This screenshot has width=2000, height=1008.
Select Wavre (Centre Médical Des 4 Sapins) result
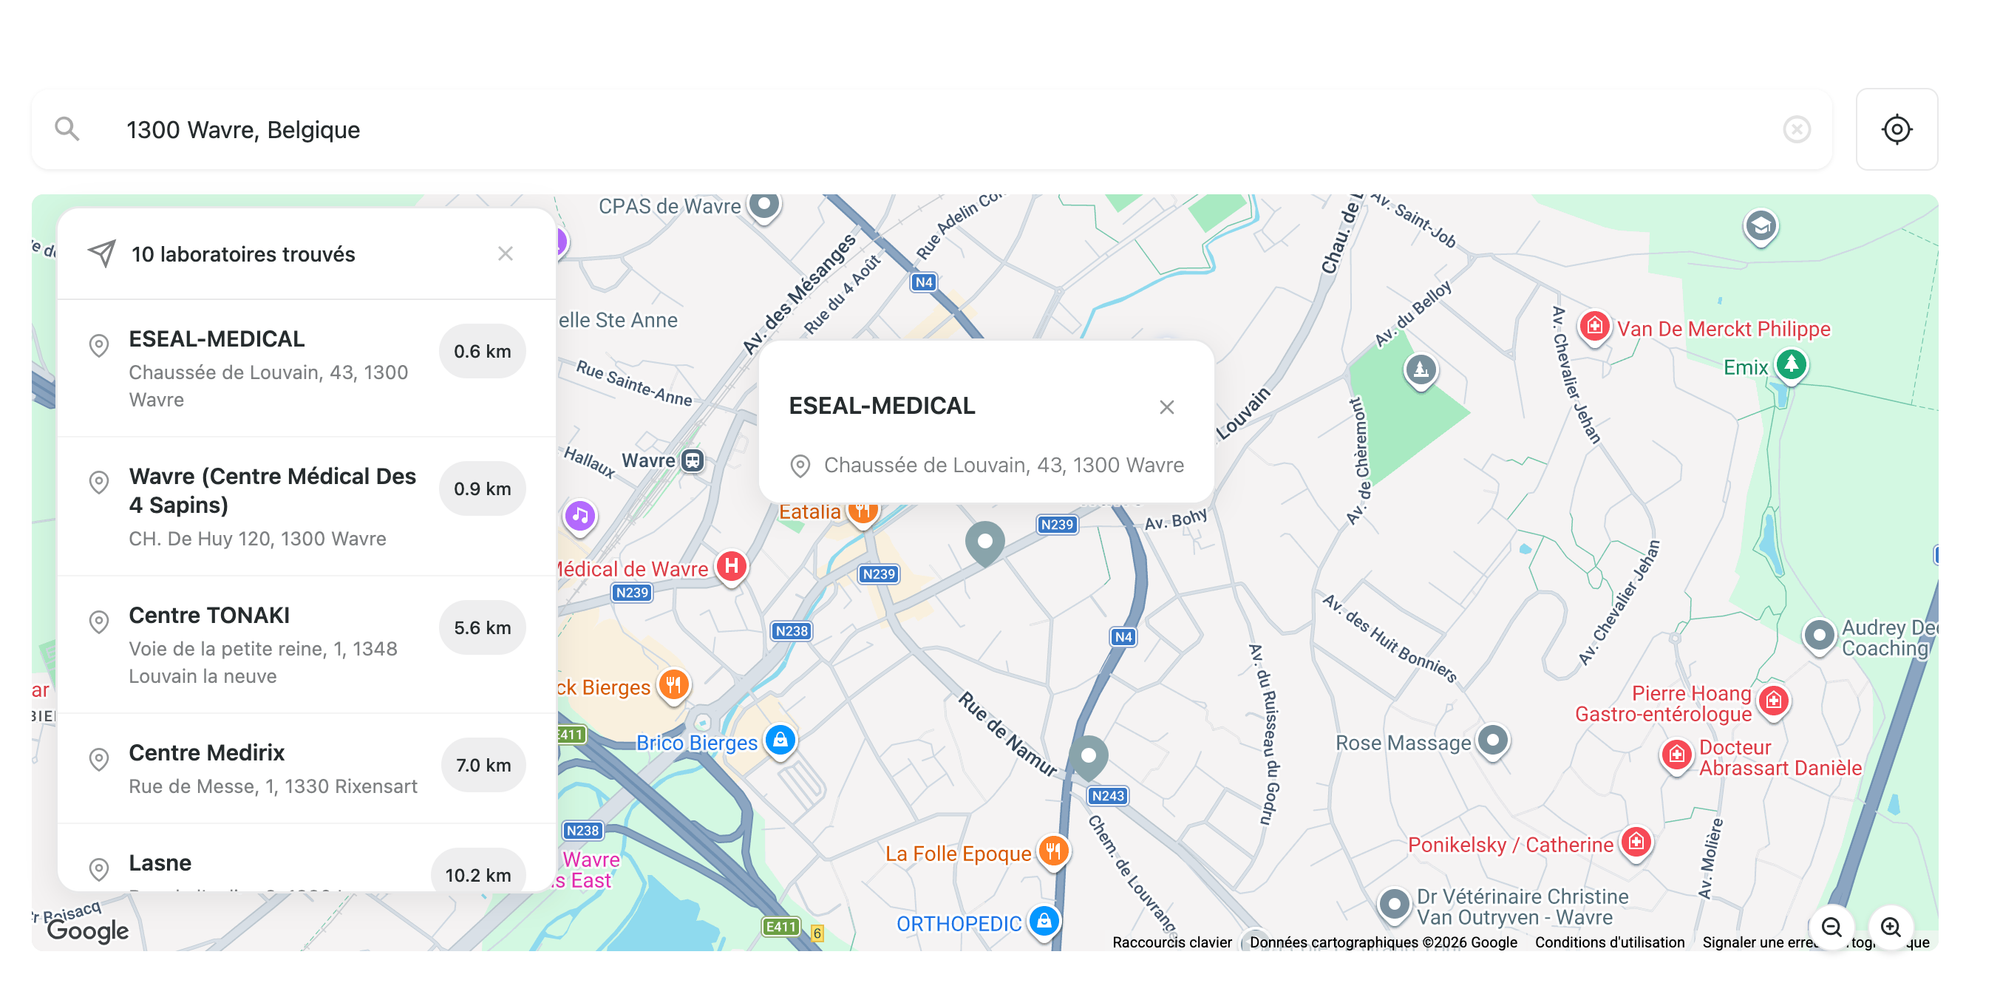click(x=307, y=506)
